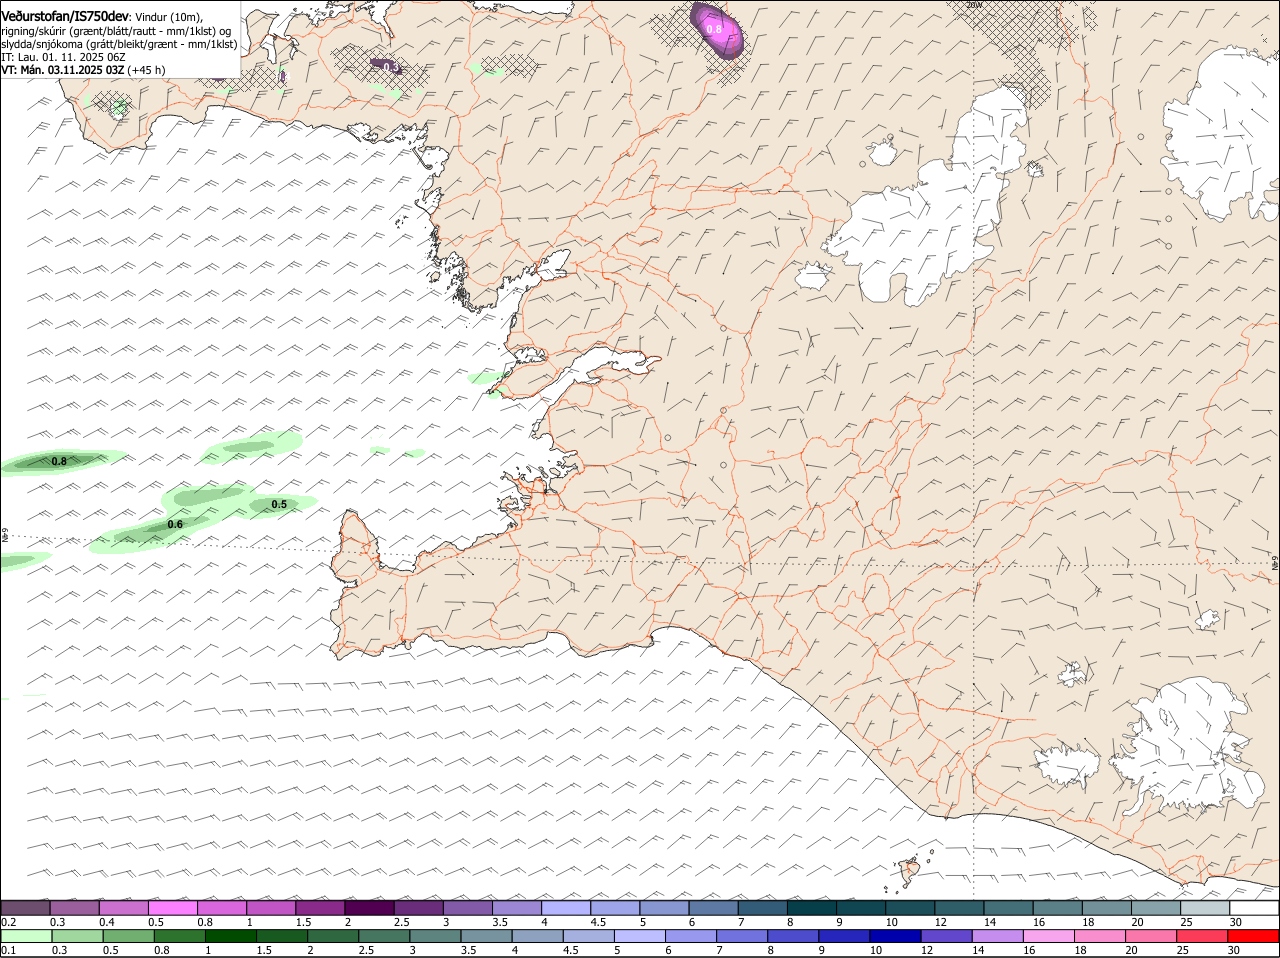This screenshot has width=1280, height=958.
Task: Select the bright pink swatch in the purple snow legend
Action: pyautogui.click(x=172, y=908)
